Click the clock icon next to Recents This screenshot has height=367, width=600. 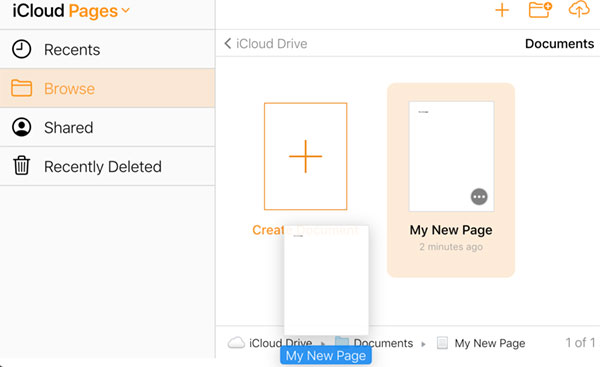[21, 49]
